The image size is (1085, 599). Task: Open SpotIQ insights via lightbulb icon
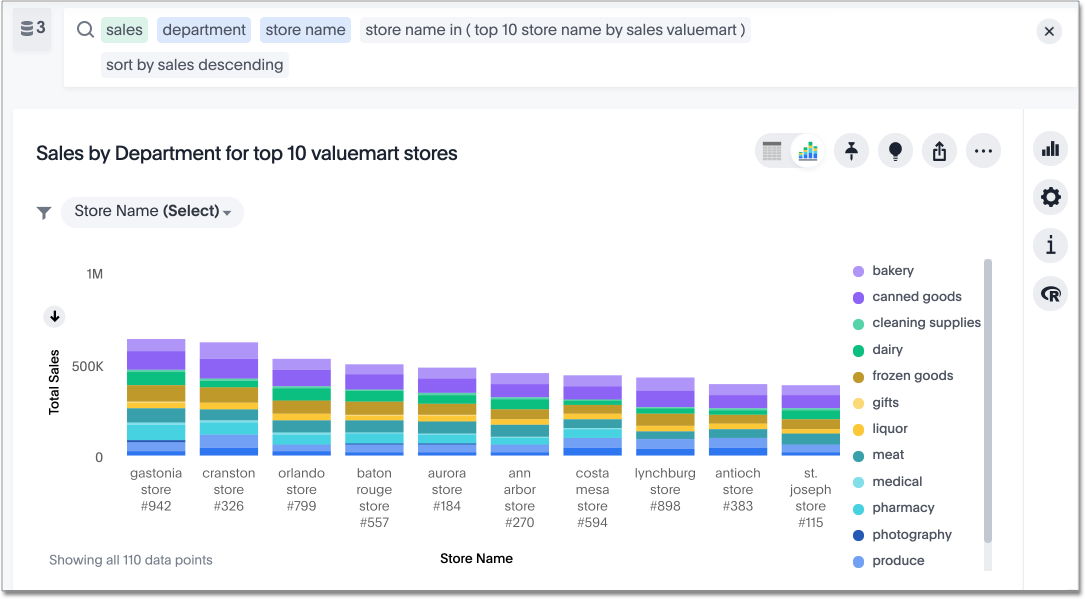click(x=895, y=150)
